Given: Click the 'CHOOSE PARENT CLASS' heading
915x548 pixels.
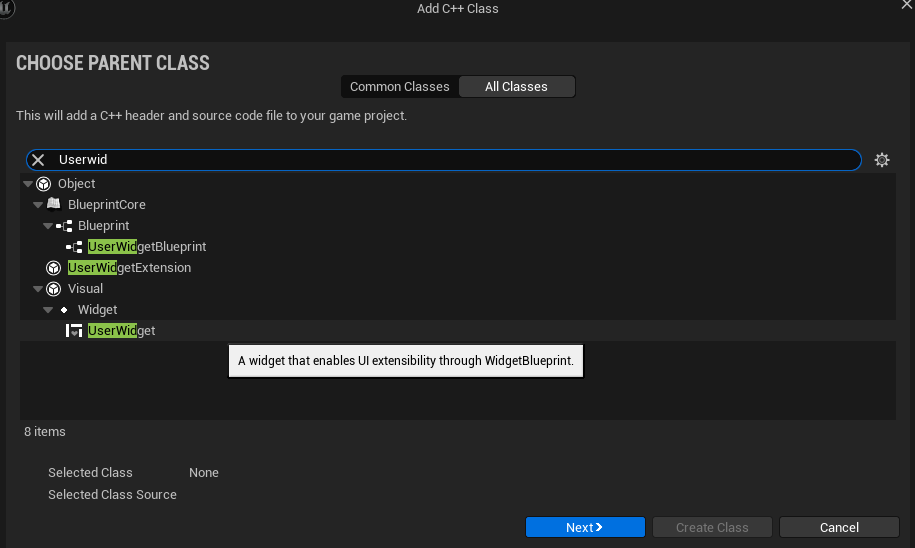Looking at the screenshot, I should click(113, 63).
